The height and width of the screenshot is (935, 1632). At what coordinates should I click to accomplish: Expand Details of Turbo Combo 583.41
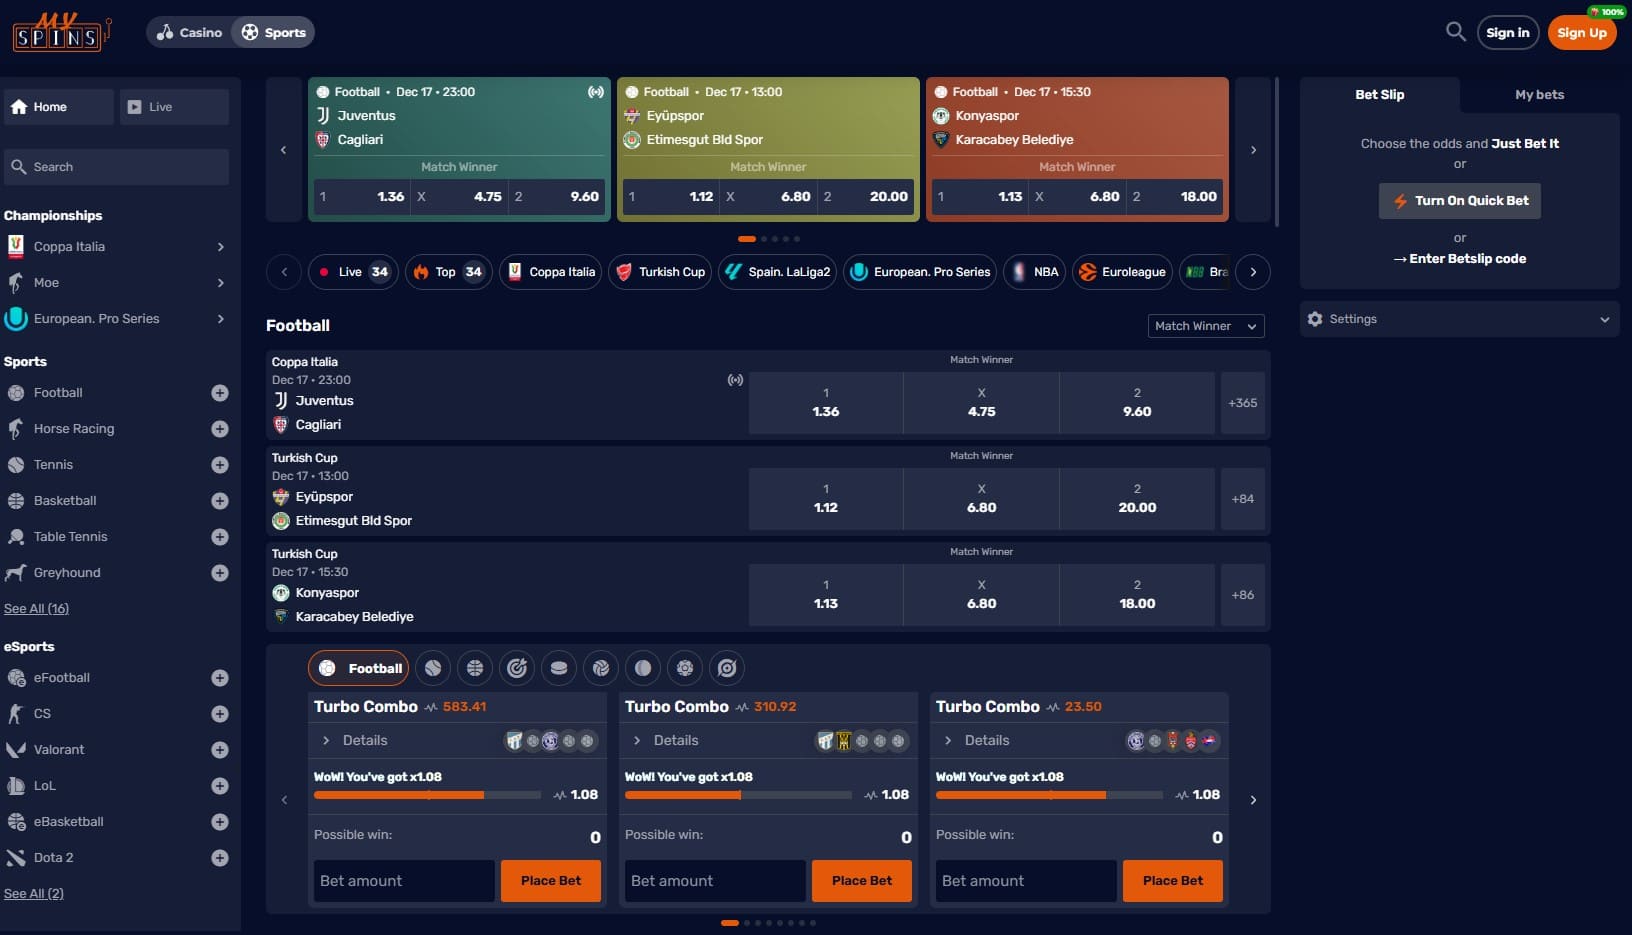click(355, 740)
